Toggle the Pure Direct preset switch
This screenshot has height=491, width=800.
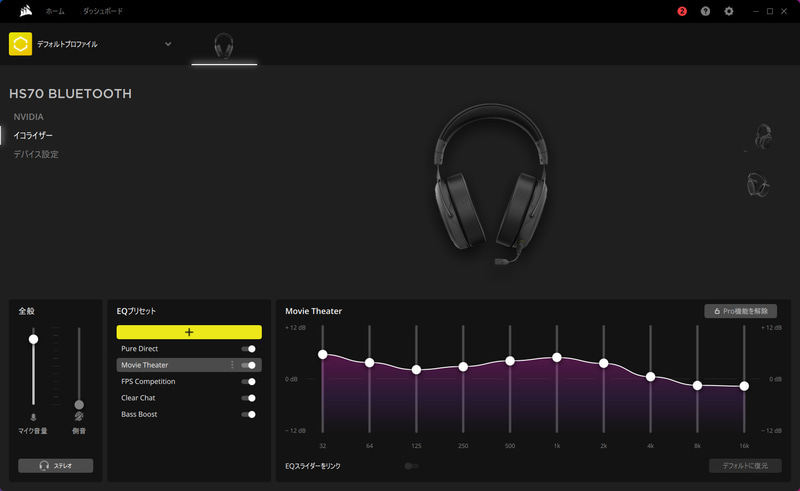click(248, 349)
